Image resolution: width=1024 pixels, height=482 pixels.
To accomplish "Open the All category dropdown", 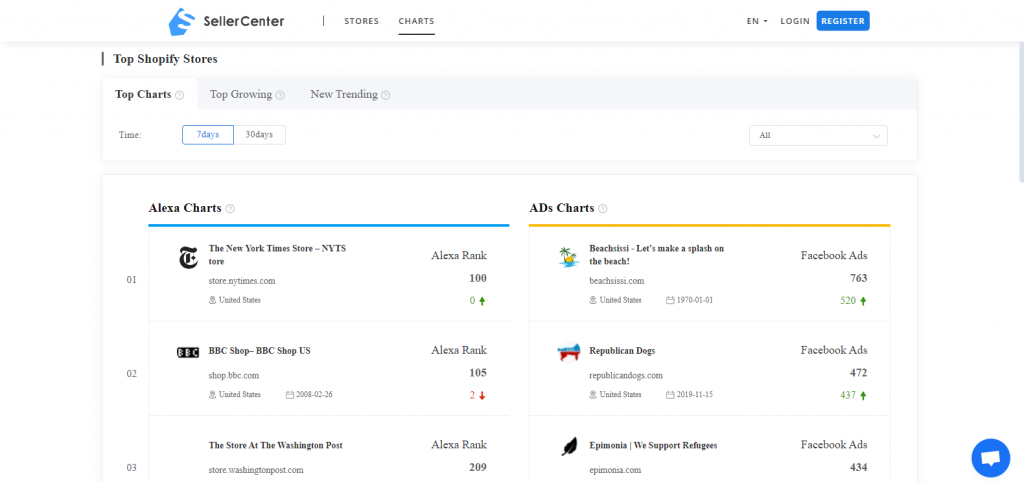I will click(x=818, y=135).
